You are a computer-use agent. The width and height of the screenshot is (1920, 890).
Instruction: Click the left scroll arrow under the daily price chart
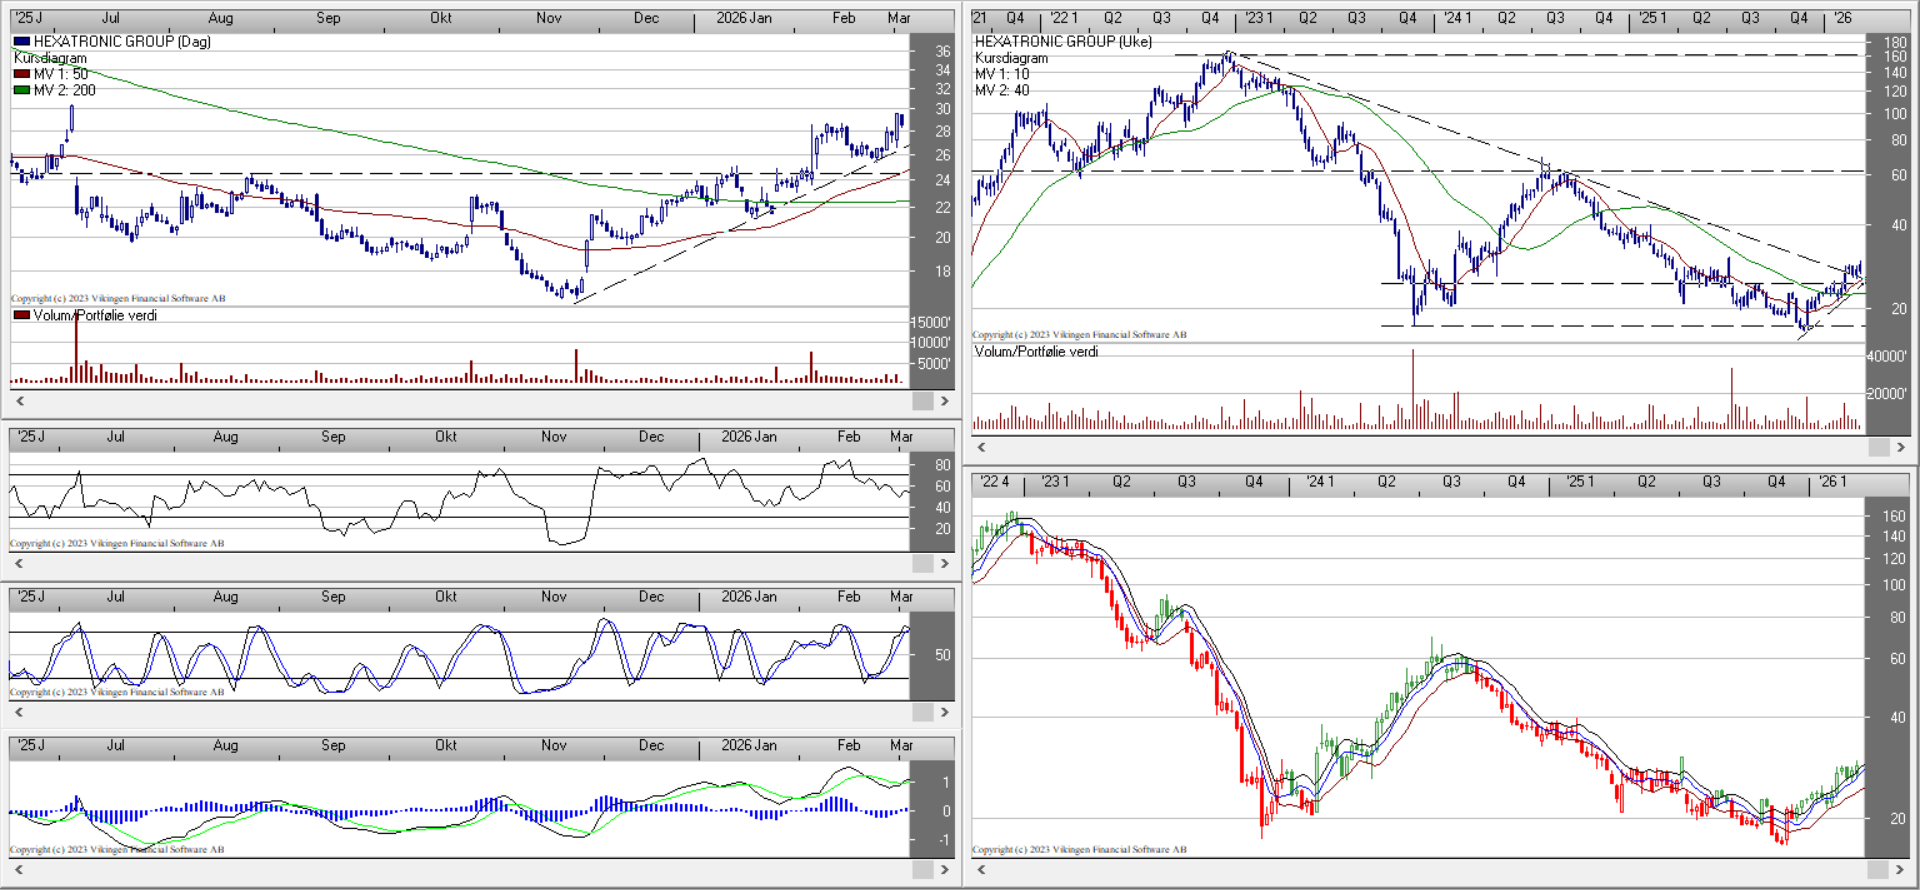click(19, 401)
